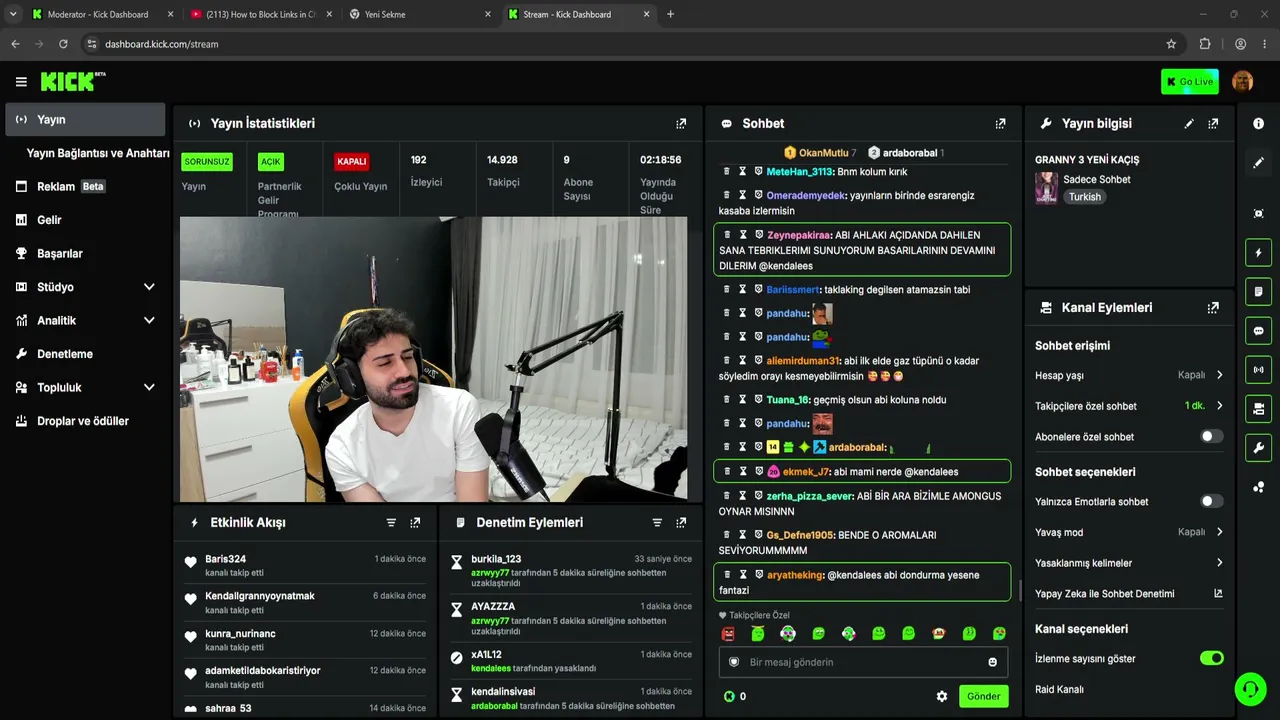Send the chat message with Gönder
The width and height of the screenshot is (1280, 720).
coord(983,696)
